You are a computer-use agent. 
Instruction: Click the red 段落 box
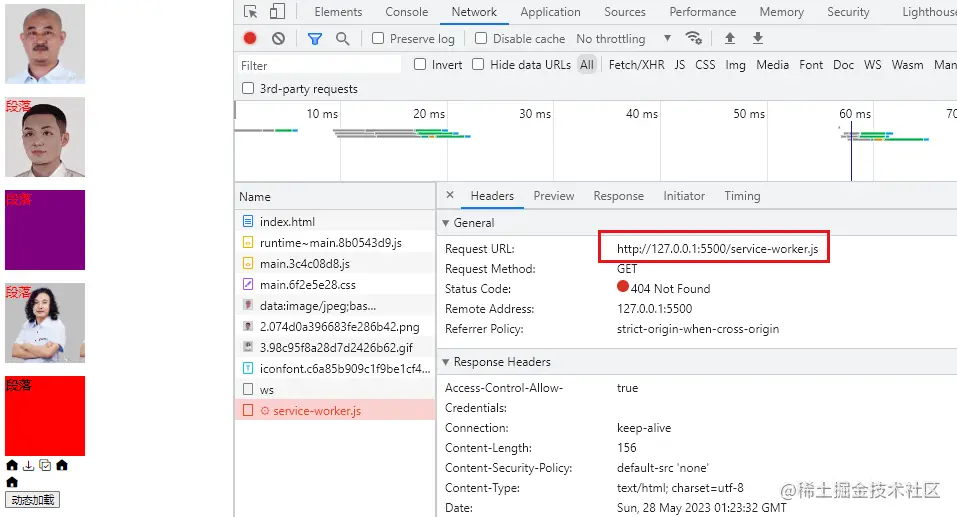[45, 416]
